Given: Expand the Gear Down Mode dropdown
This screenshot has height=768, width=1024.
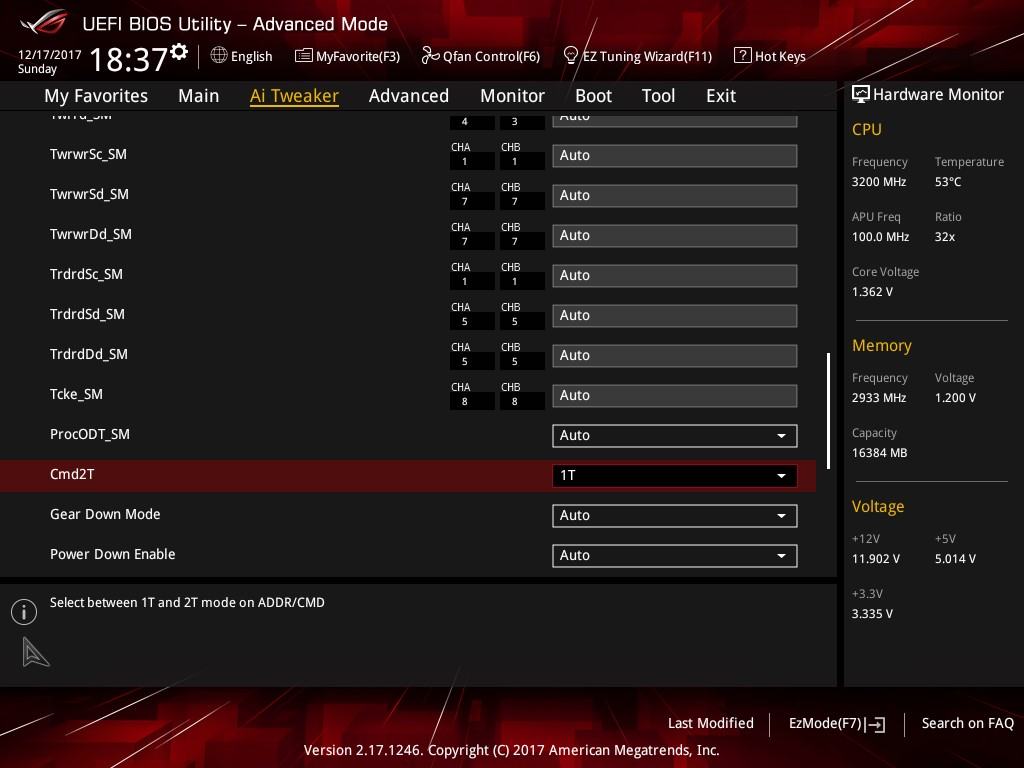Looking at the screenshot, I should tap(675, 516).
